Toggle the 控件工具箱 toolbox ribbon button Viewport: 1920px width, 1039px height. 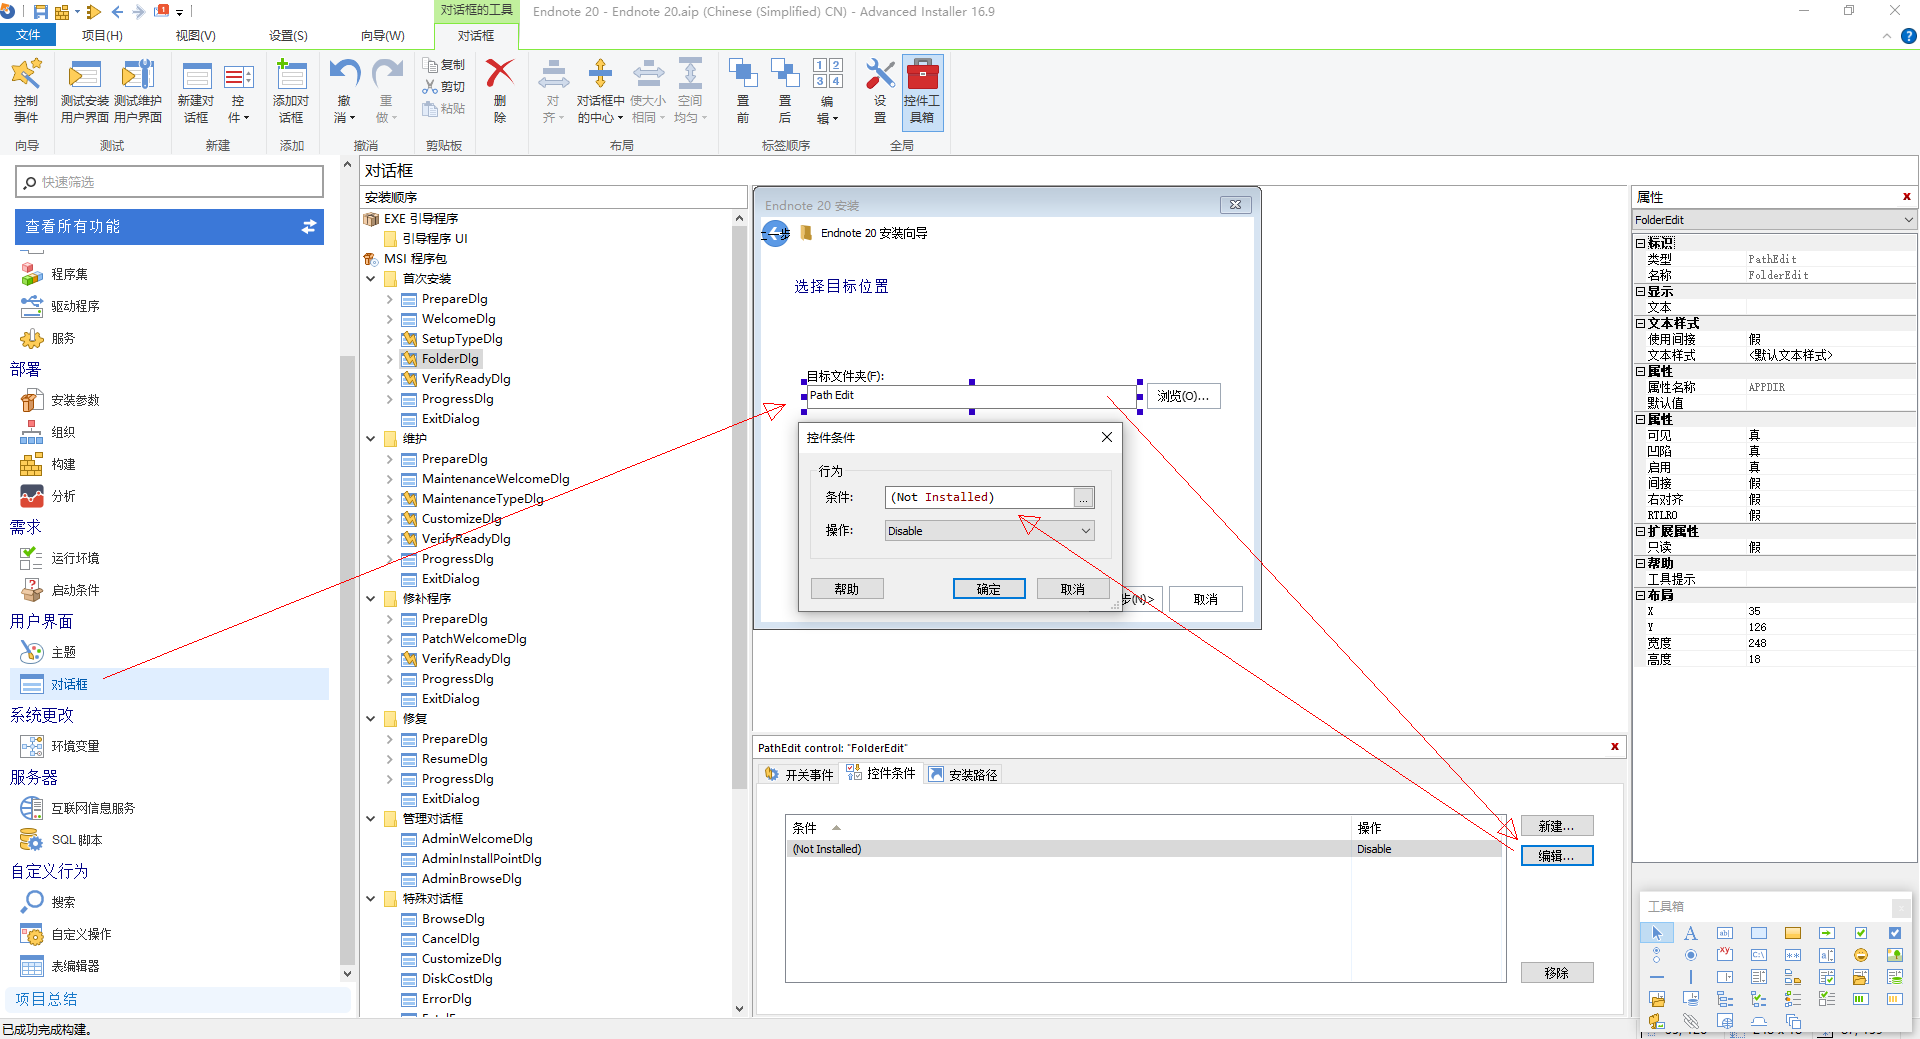point(922,92)
